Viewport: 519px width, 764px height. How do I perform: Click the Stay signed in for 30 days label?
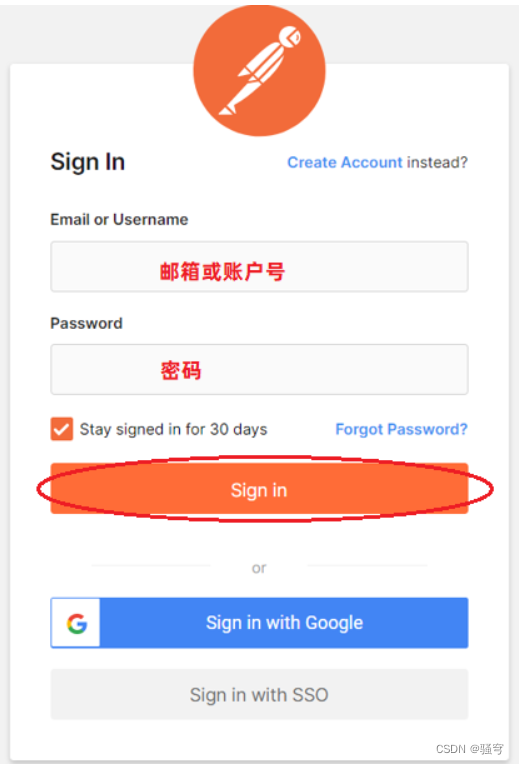tap(173, 429)
